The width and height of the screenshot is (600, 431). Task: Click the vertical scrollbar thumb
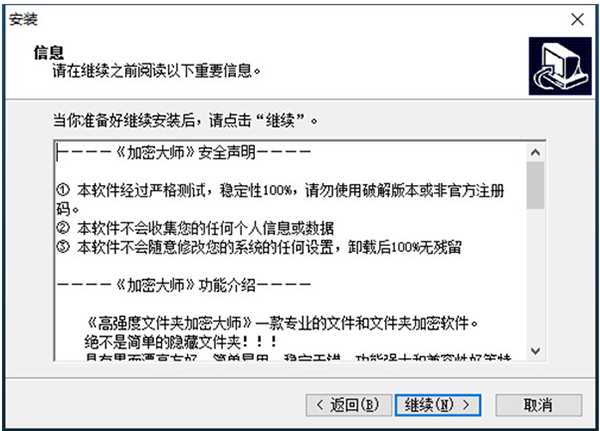535,185
